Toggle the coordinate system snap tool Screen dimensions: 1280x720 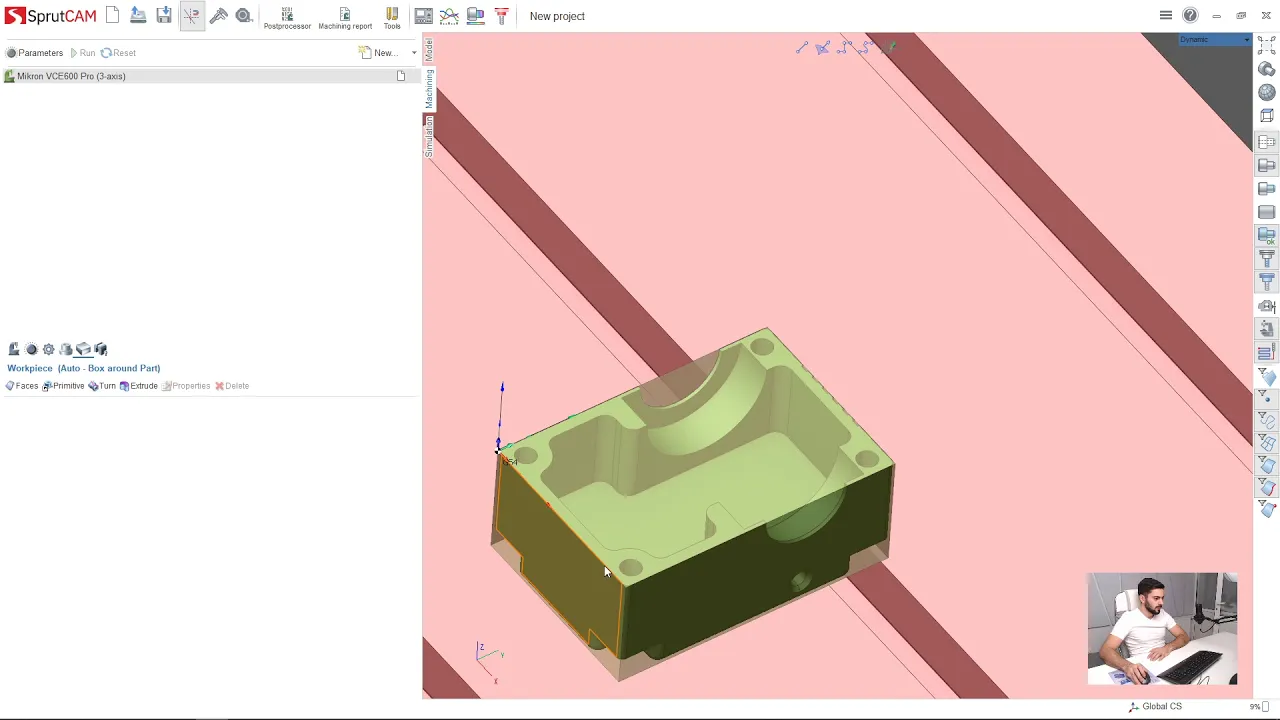pos(191,16)
